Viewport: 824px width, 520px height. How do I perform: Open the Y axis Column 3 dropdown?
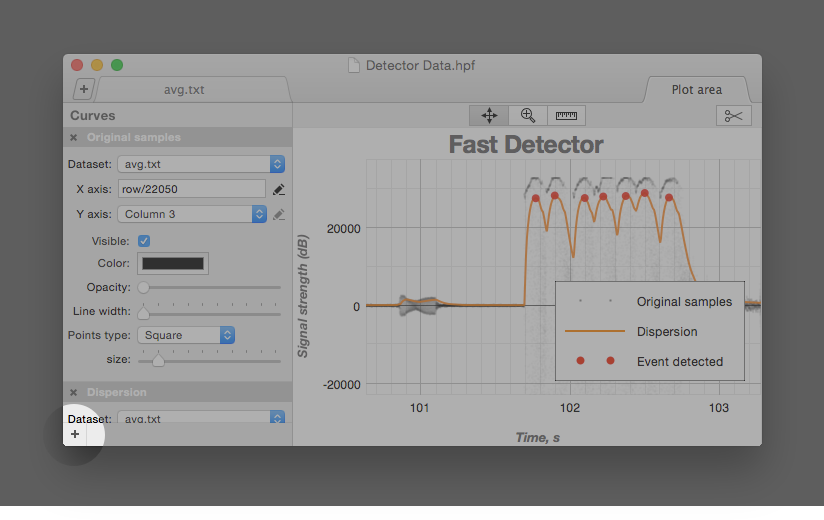pyautogui.click(x=193, y=214)
